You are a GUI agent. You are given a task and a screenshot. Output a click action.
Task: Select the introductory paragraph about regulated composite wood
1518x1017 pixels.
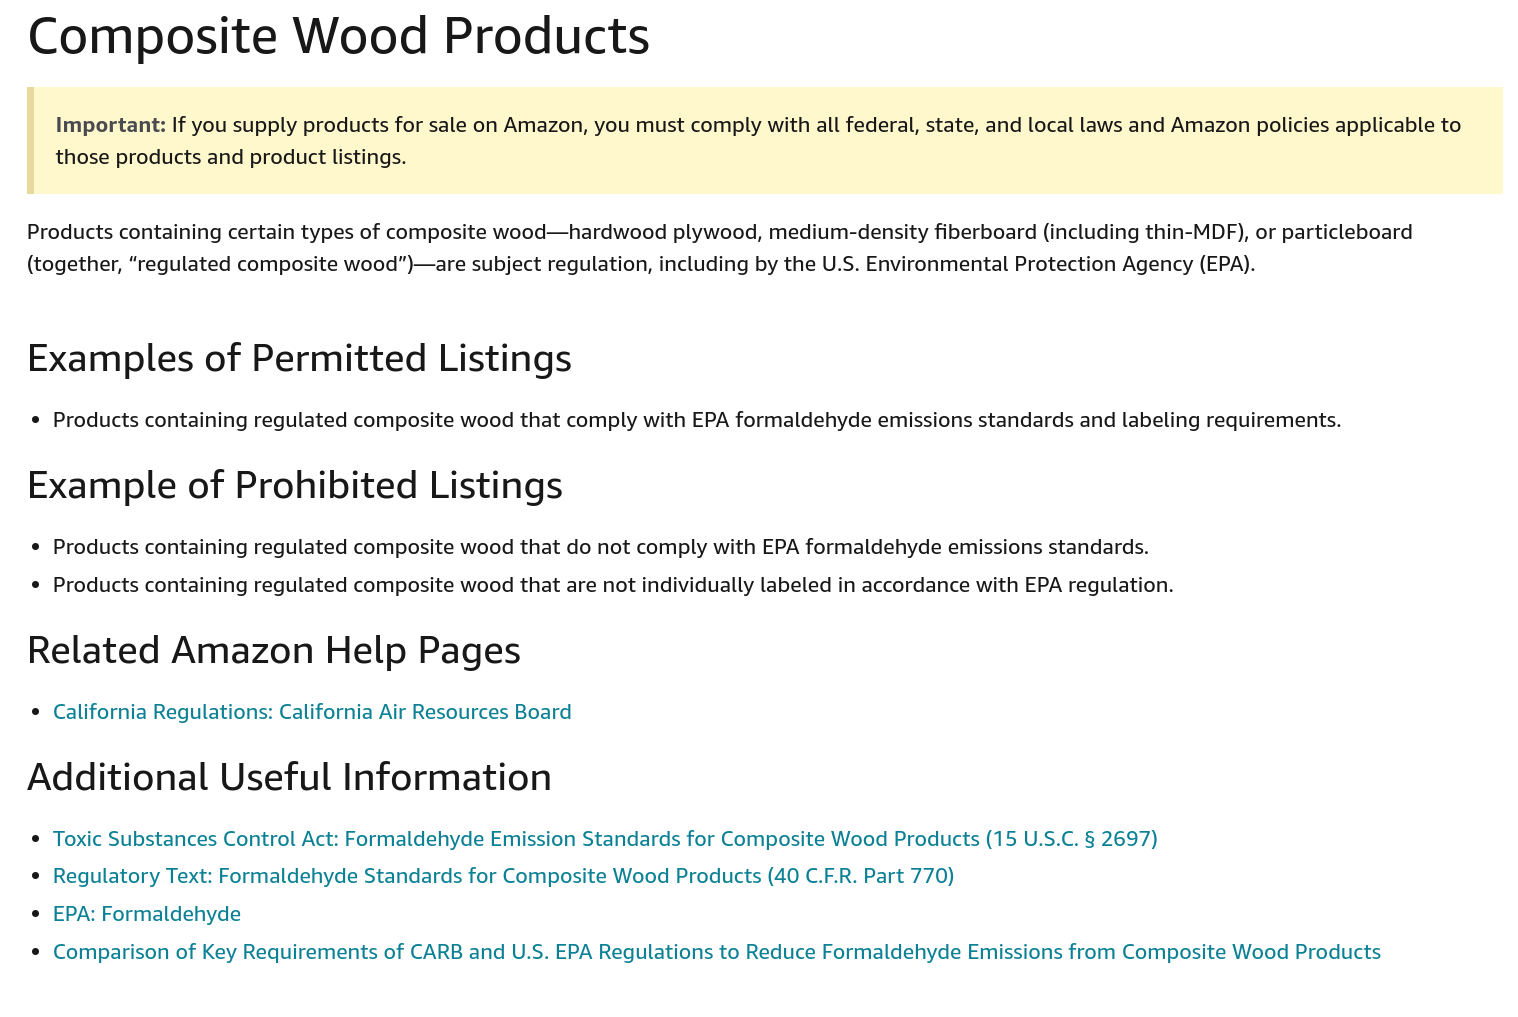pyautogui.click(x=720, y=247)
